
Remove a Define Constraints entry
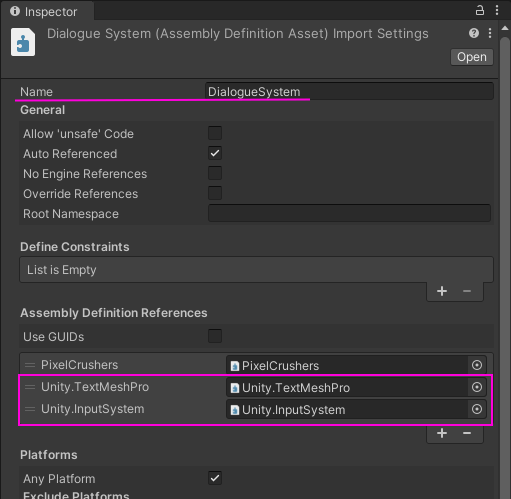(467, 291)
